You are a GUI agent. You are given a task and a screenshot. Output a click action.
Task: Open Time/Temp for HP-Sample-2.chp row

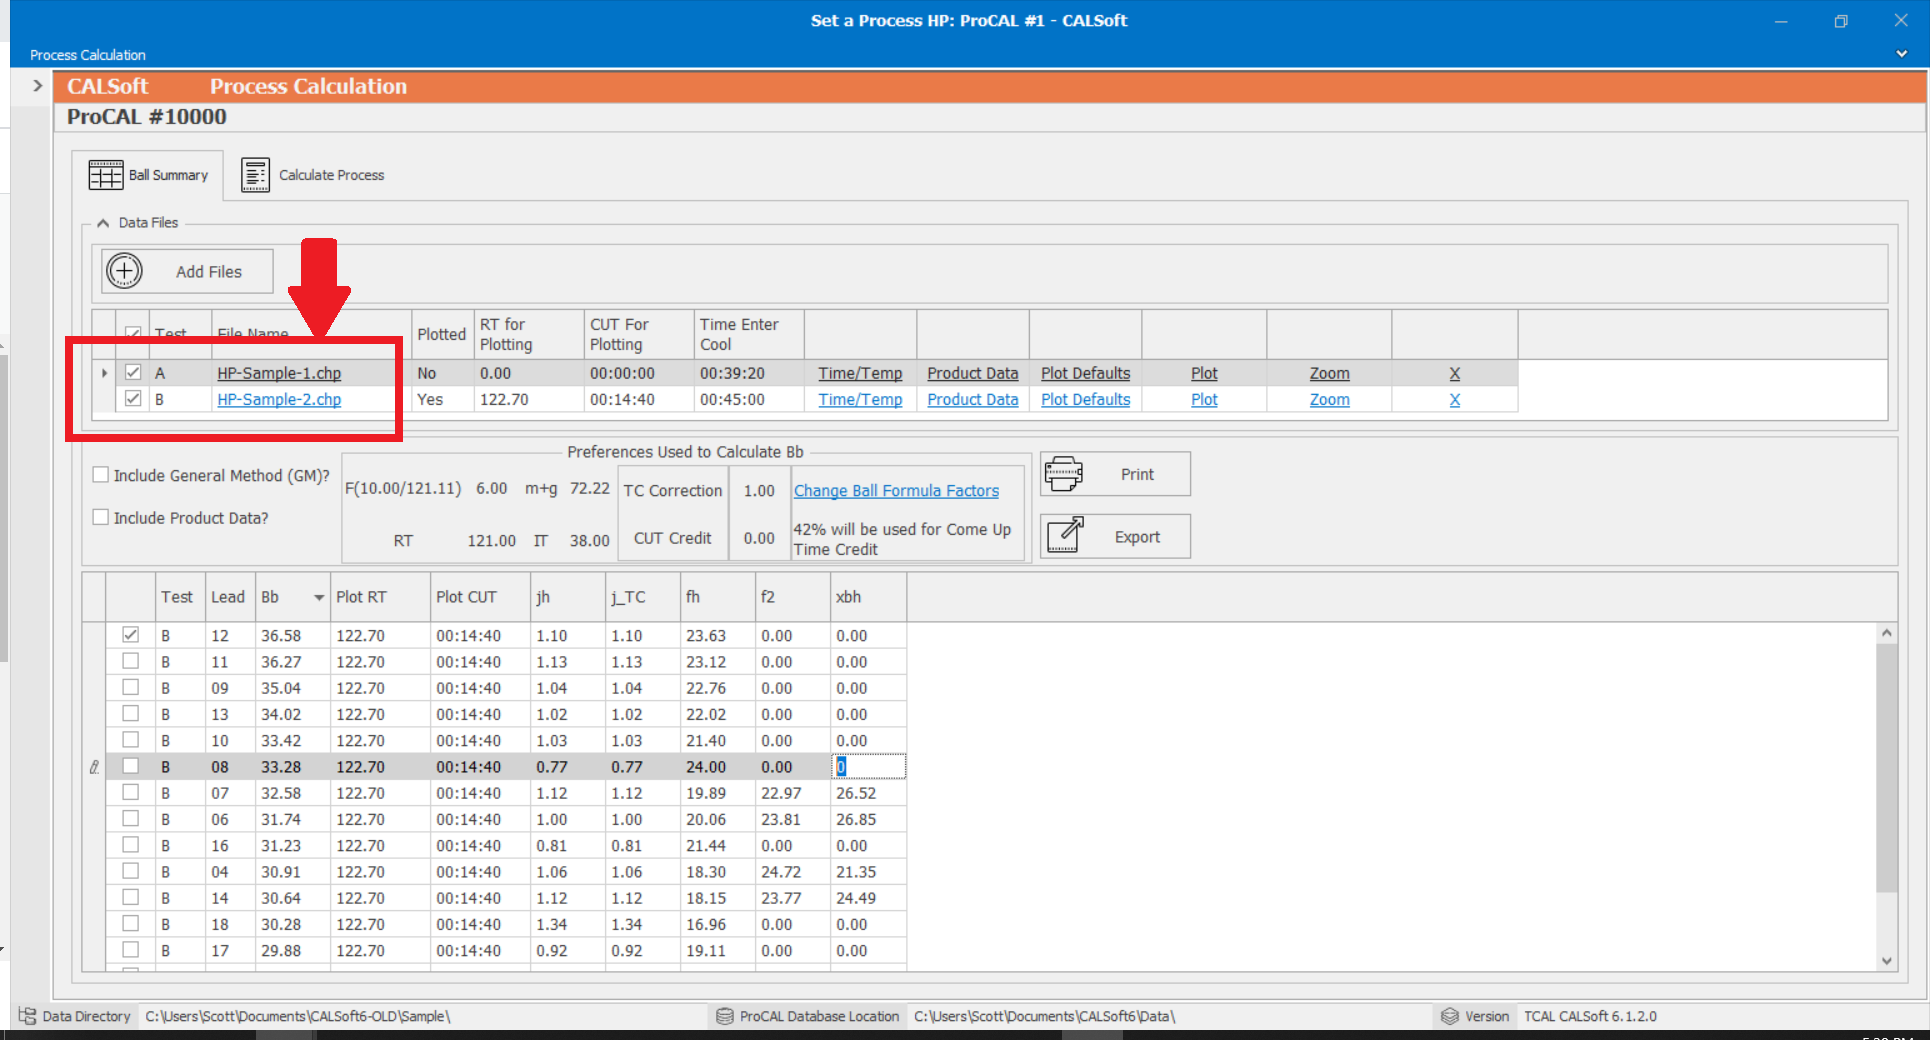click(860, 399)
